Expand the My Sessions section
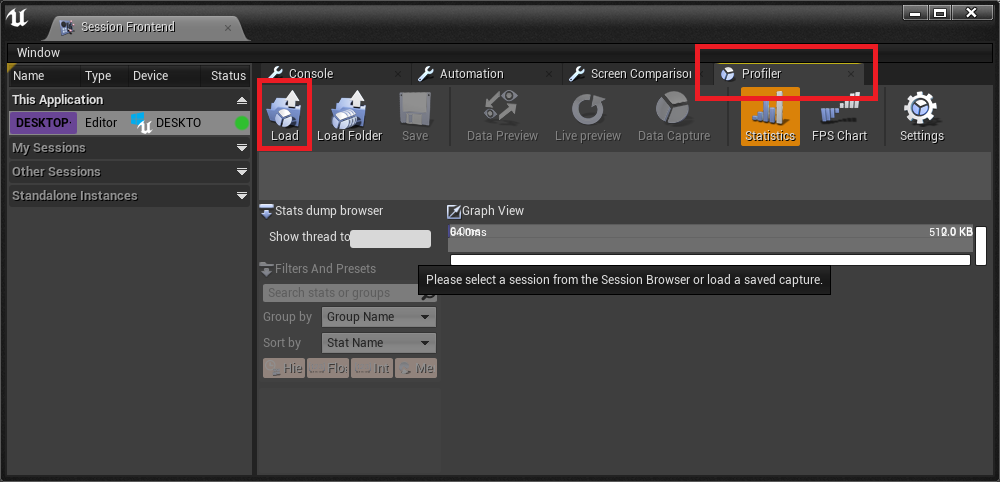Screen dimensions: 1000x482 [x=129, y=147]
